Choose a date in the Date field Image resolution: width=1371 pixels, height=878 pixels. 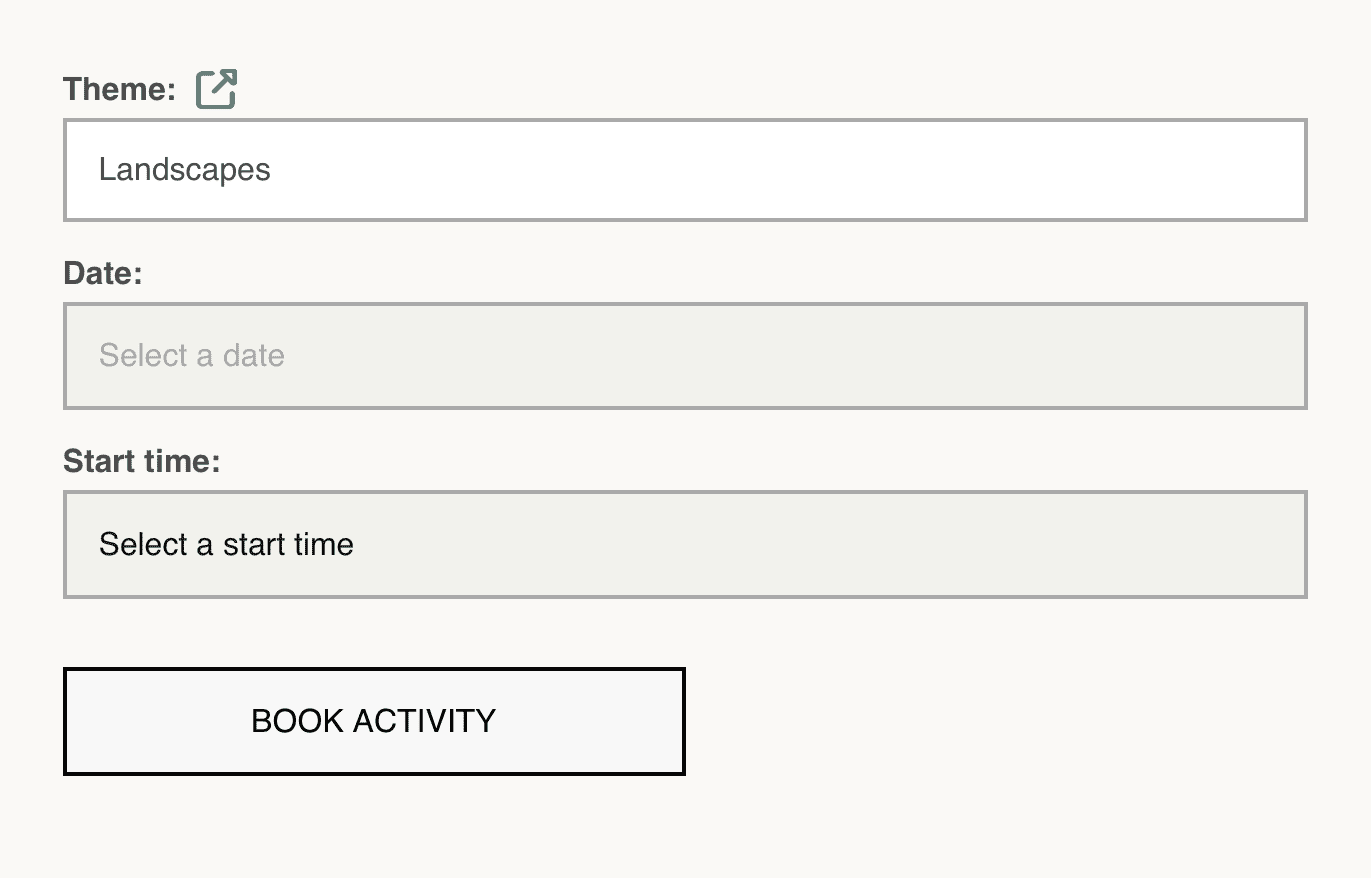tap(685, 356)
